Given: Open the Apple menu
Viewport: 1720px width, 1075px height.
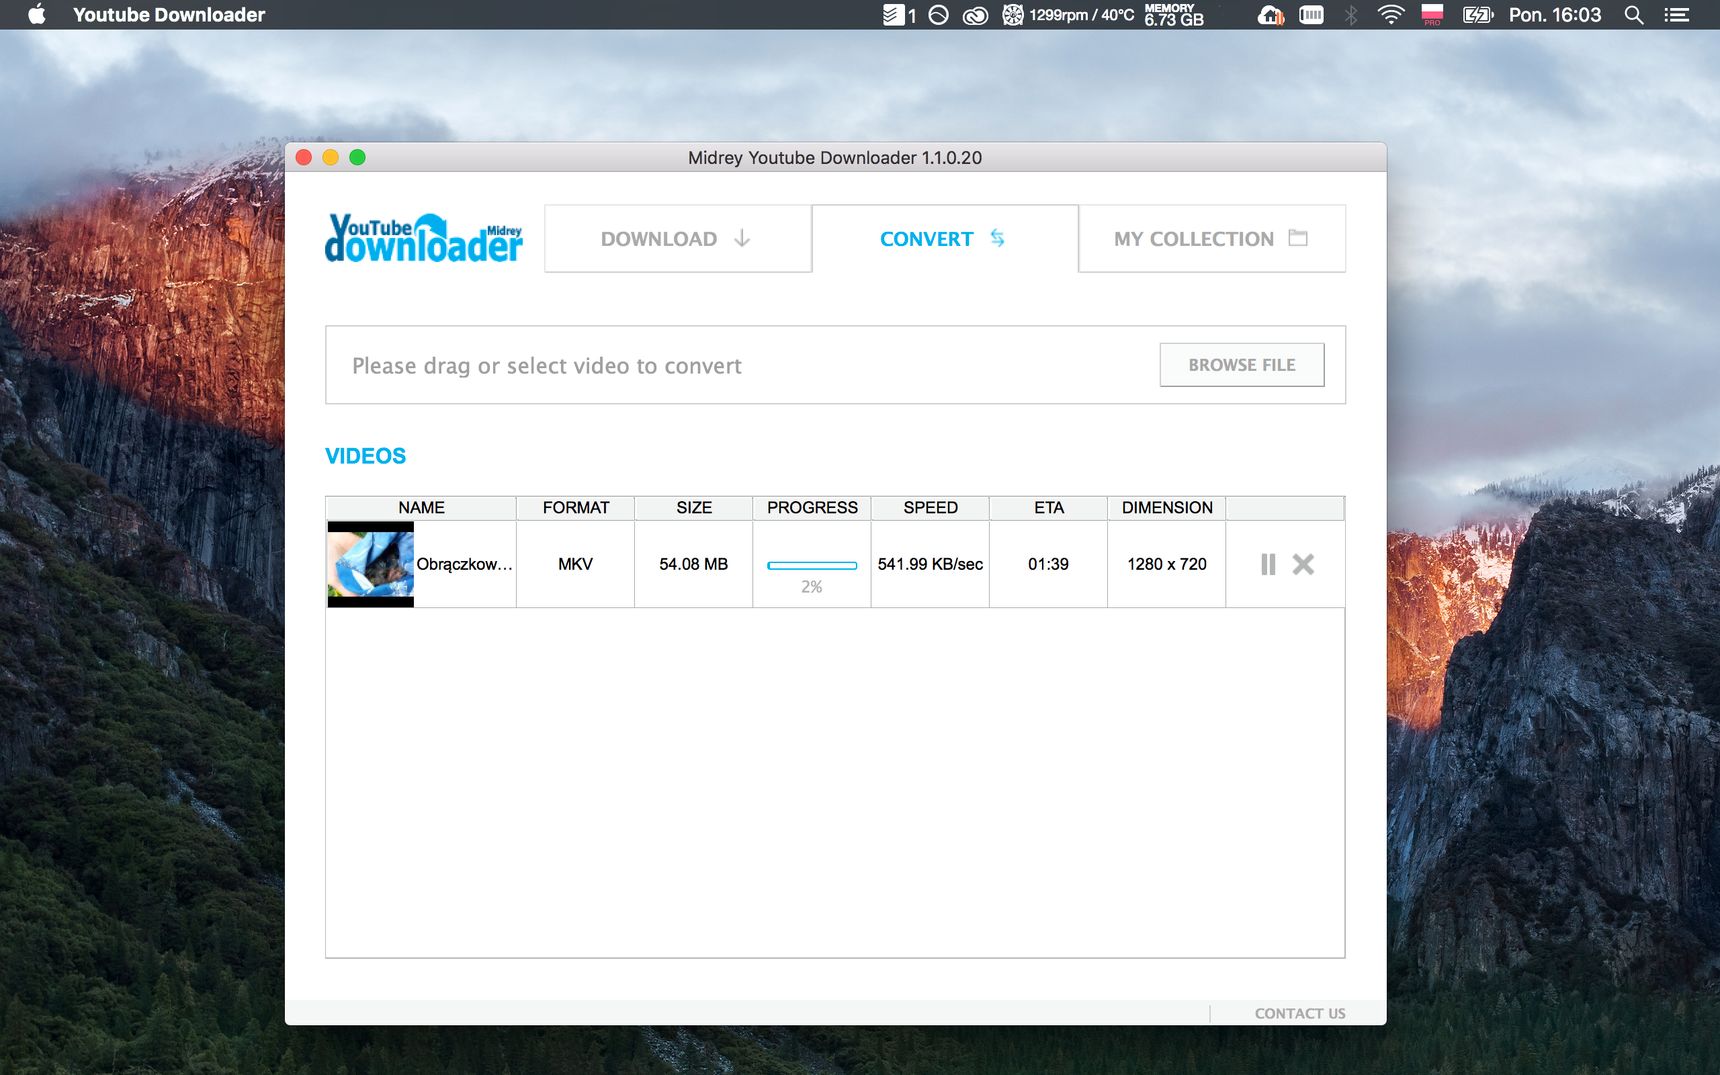Looking at the screenshot, I should (x=37, y=15).
